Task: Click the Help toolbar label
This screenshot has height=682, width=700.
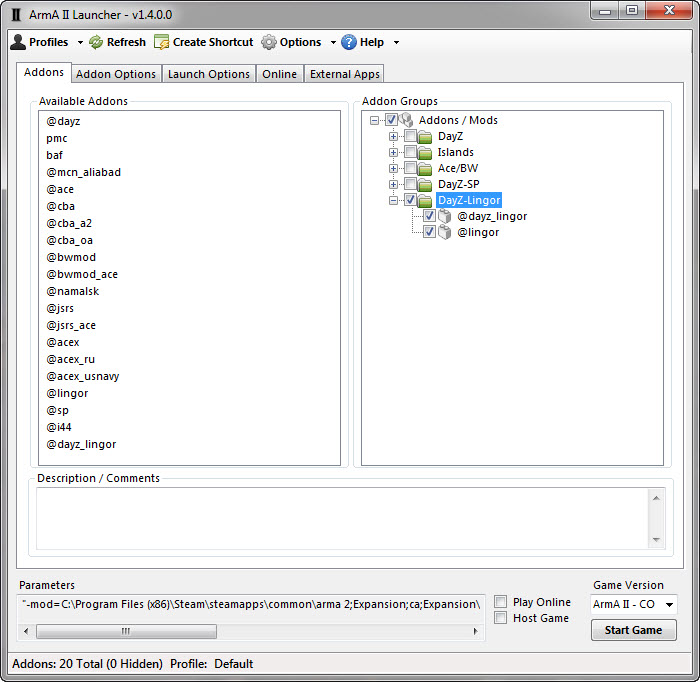Action: (x=372, y=42)
